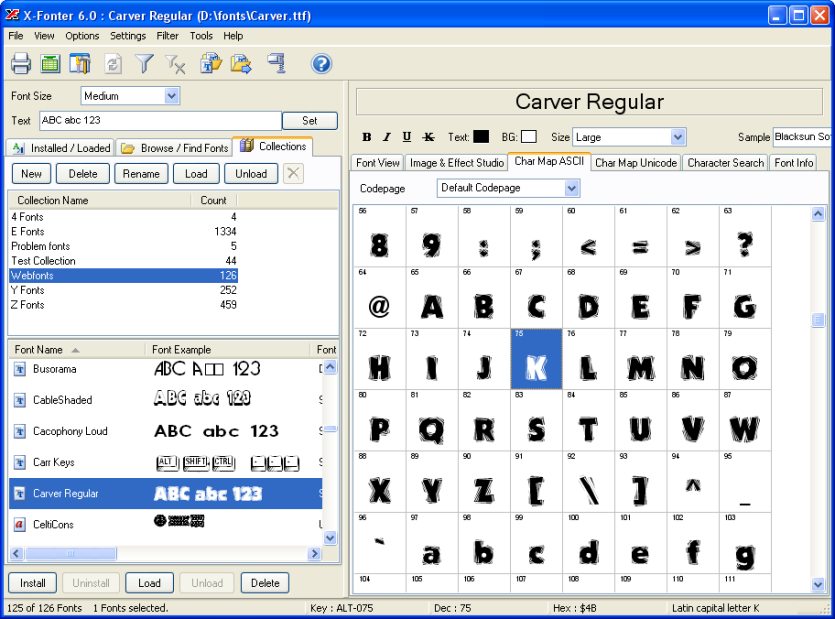Click the black Text color swatch

coord(481,137)
